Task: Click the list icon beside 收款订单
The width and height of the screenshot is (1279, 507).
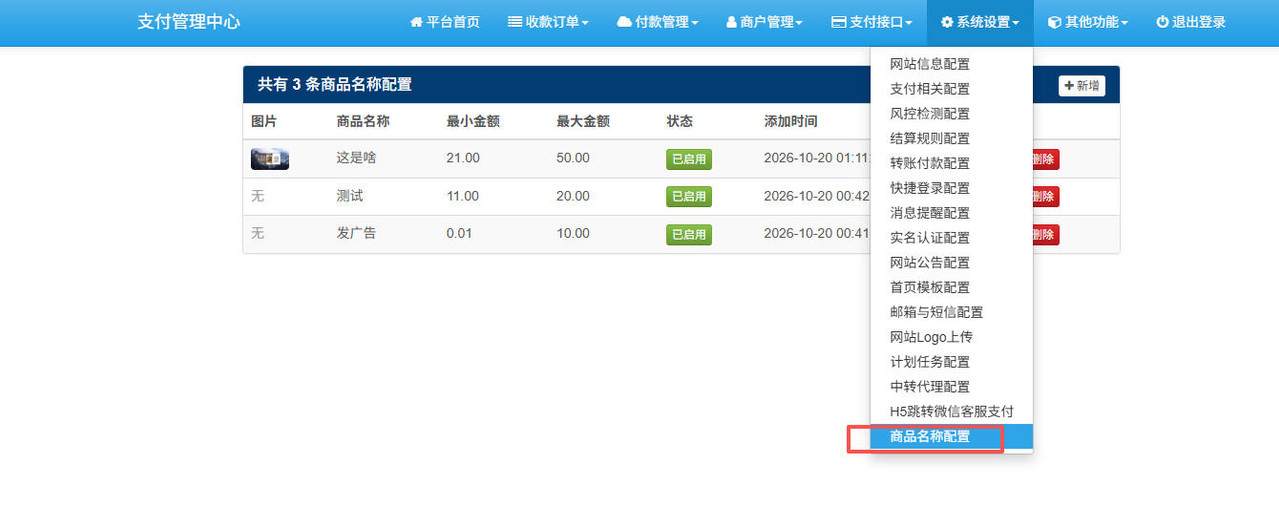Action: coord(515,22)
